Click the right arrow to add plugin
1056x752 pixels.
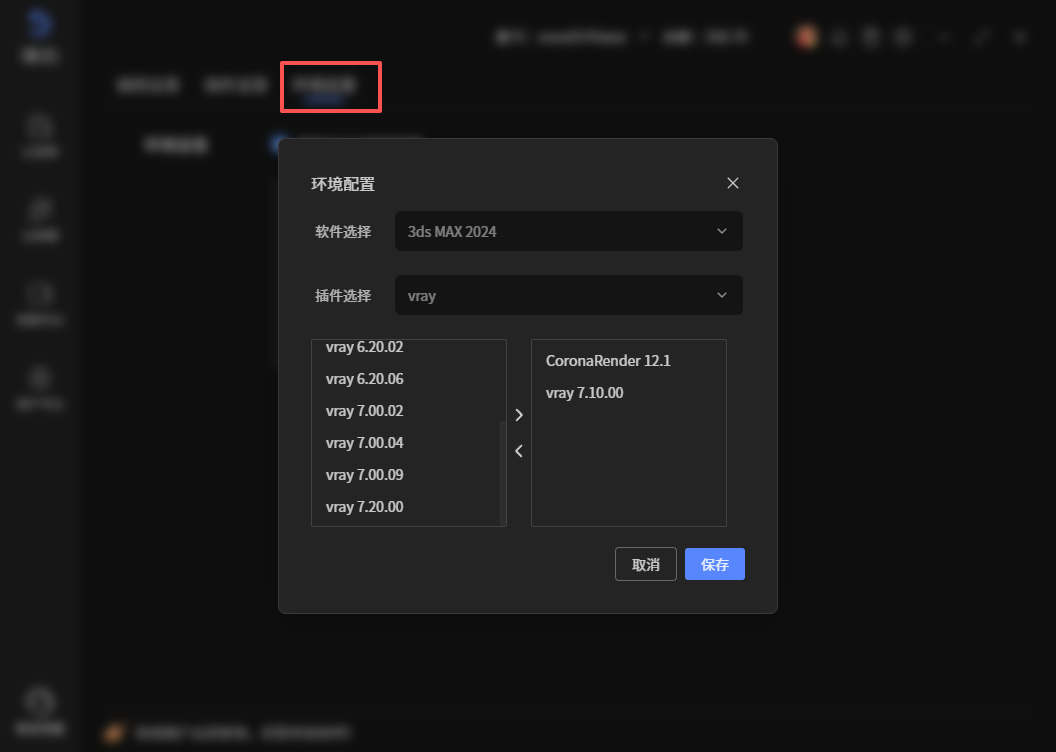click(x=518, y=415)
